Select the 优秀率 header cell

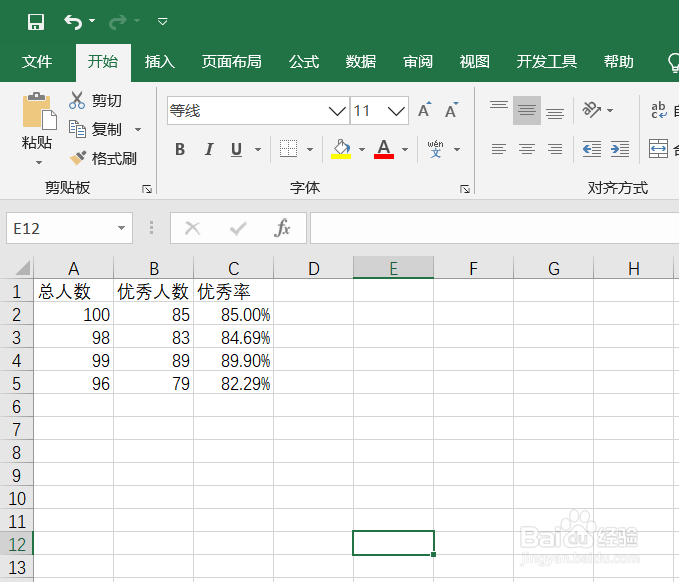tap(233, 291)
